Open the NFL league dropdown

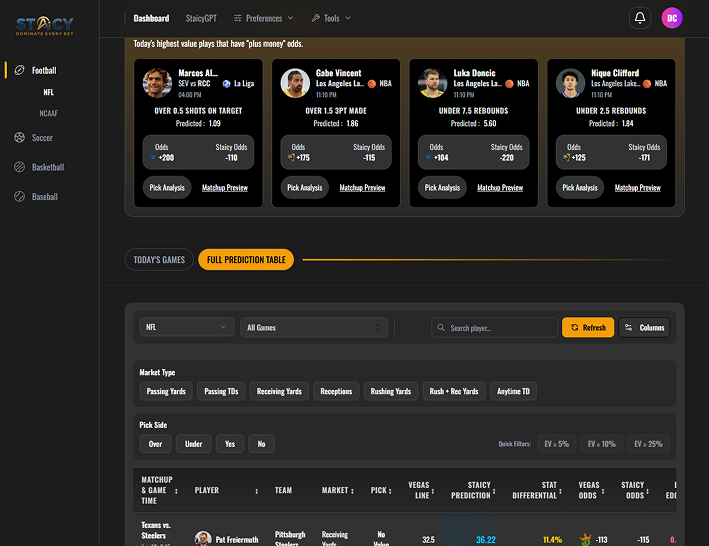pos(186,327)
